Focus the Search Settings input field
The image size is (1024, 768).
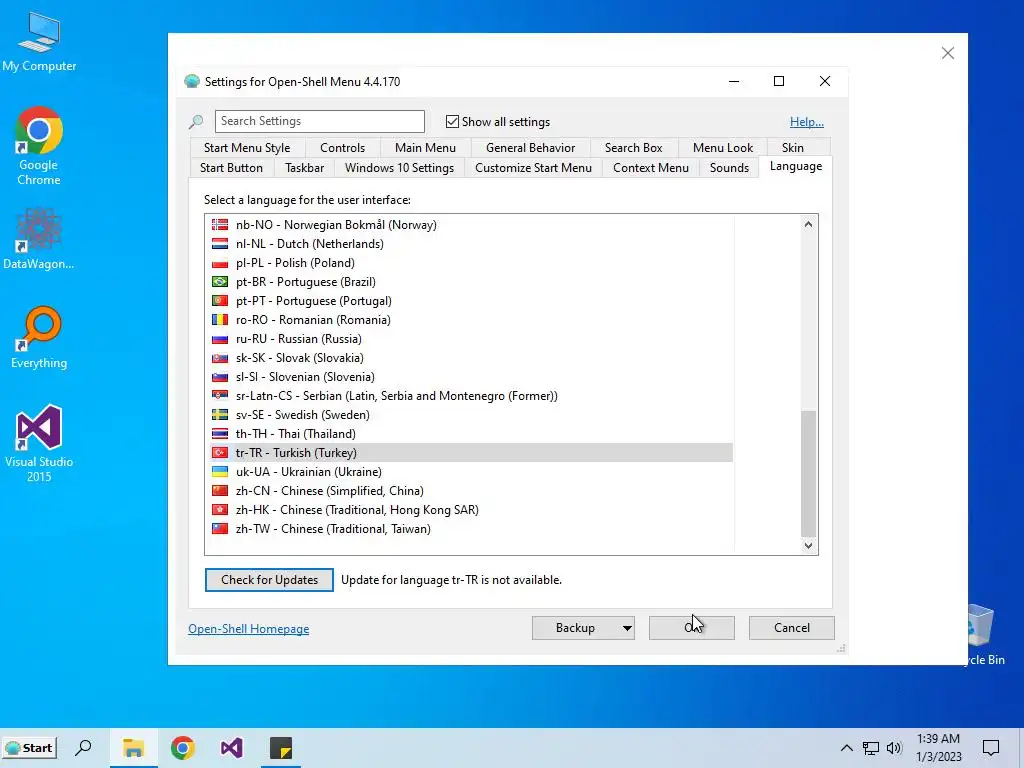pyautogui.click(x=319, y=121)
